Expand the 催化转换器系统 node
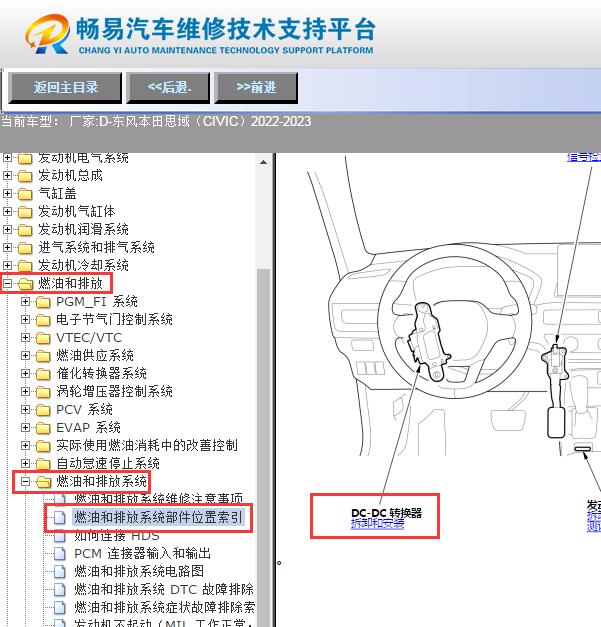 point(25,373)
